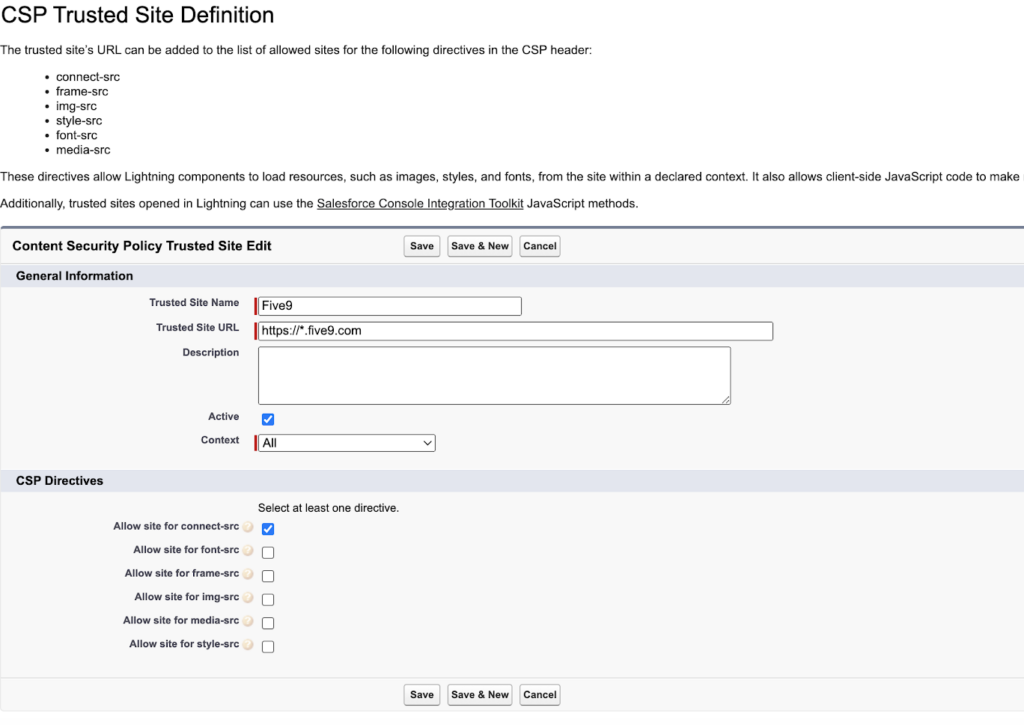The image size is (1024, 725).
Task: Click the 'Allow site for style-src' label
Action: click(x=184, y=644)
